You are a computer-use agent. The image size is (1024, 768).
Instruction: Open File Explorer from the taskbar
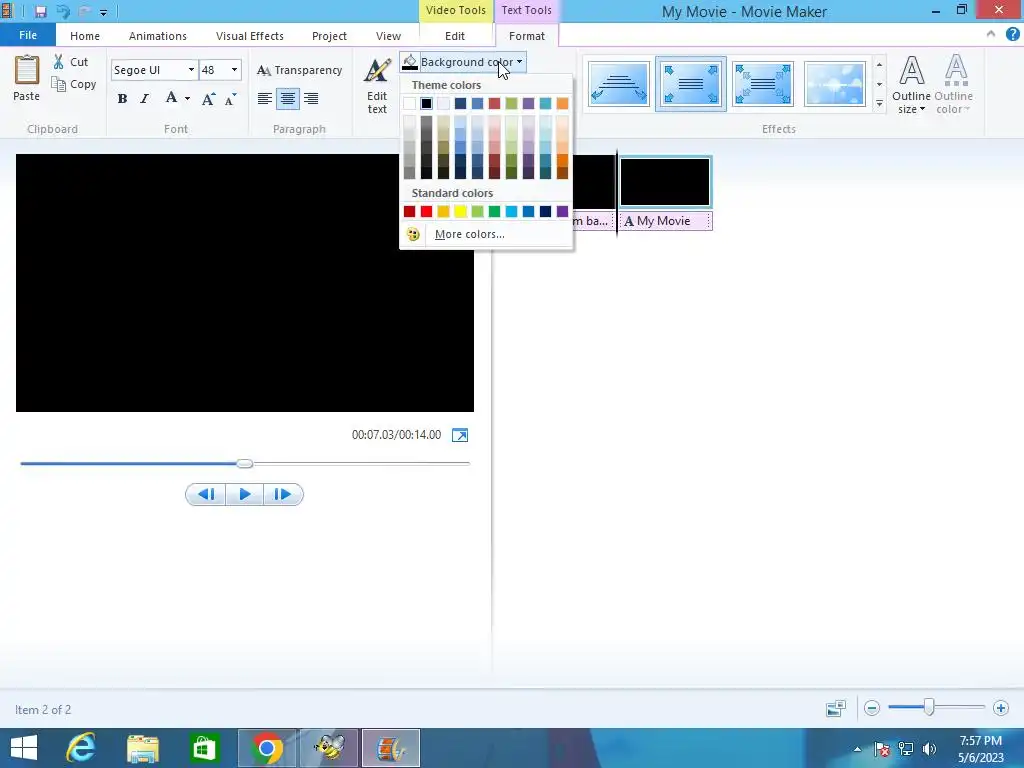143,748
